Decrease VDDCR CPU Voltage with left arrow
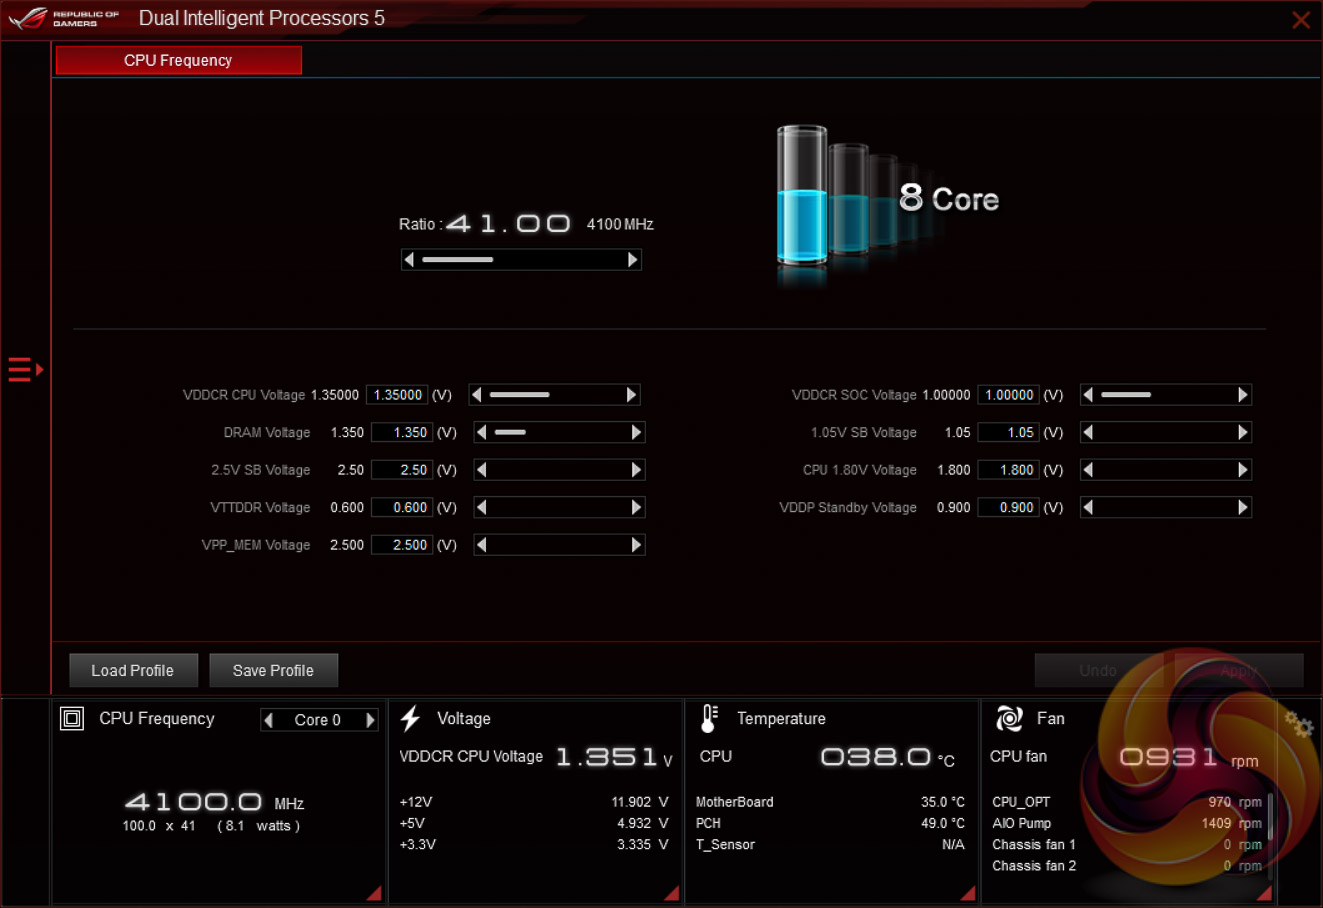This screenshot has height=908, width=1323. (x=476, y=395)
